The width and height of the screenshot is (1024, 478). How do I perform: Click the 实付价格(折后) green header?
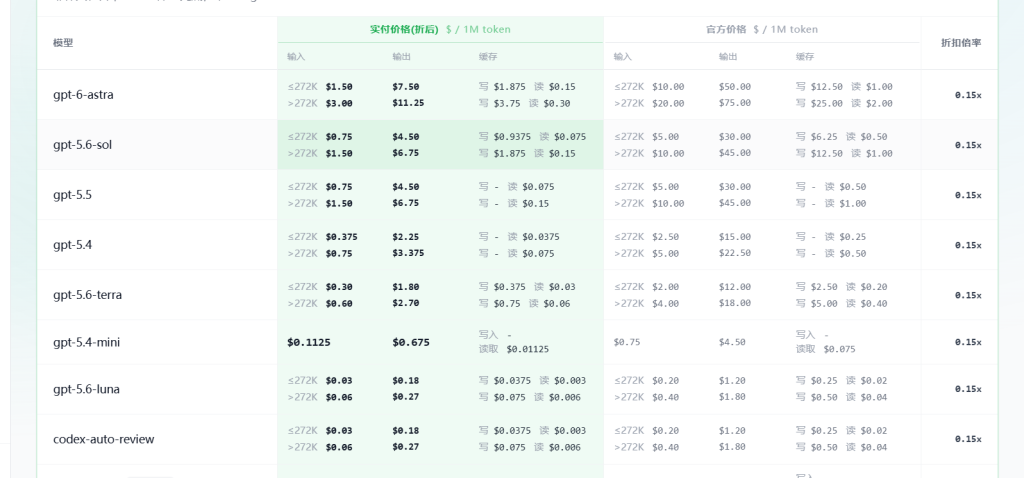pos(404,29)
